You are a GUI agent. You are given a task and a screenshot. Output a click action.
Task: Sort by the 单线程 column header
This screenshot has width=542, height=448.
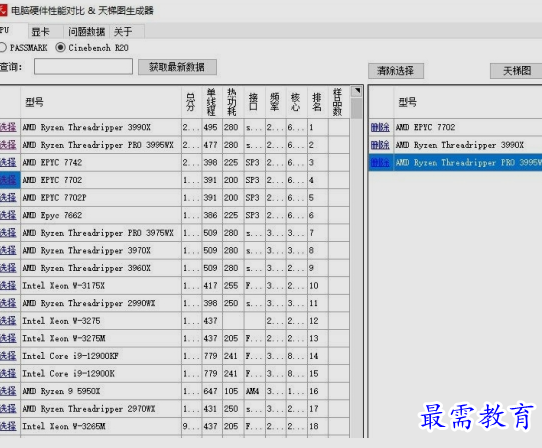tap(212, 102)
